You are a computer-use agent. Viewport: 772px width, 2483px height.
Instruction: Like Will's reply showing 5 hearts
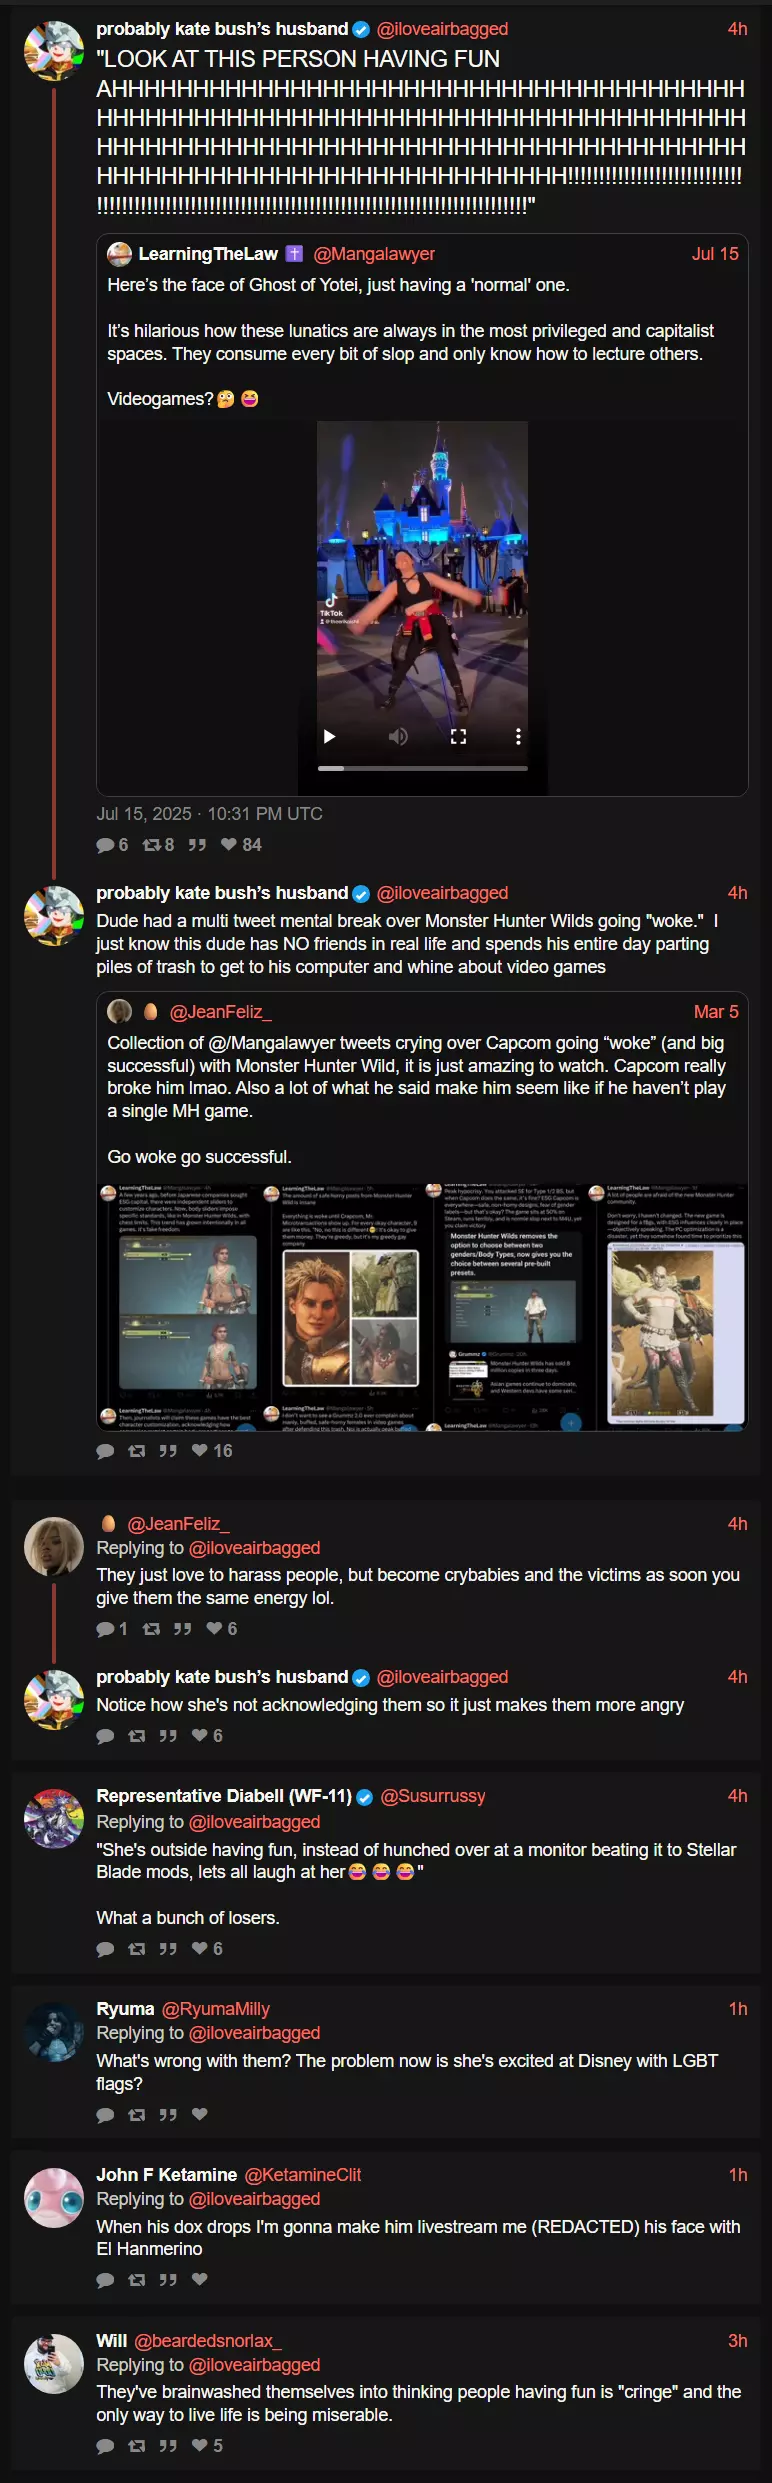coord(209,2445)
